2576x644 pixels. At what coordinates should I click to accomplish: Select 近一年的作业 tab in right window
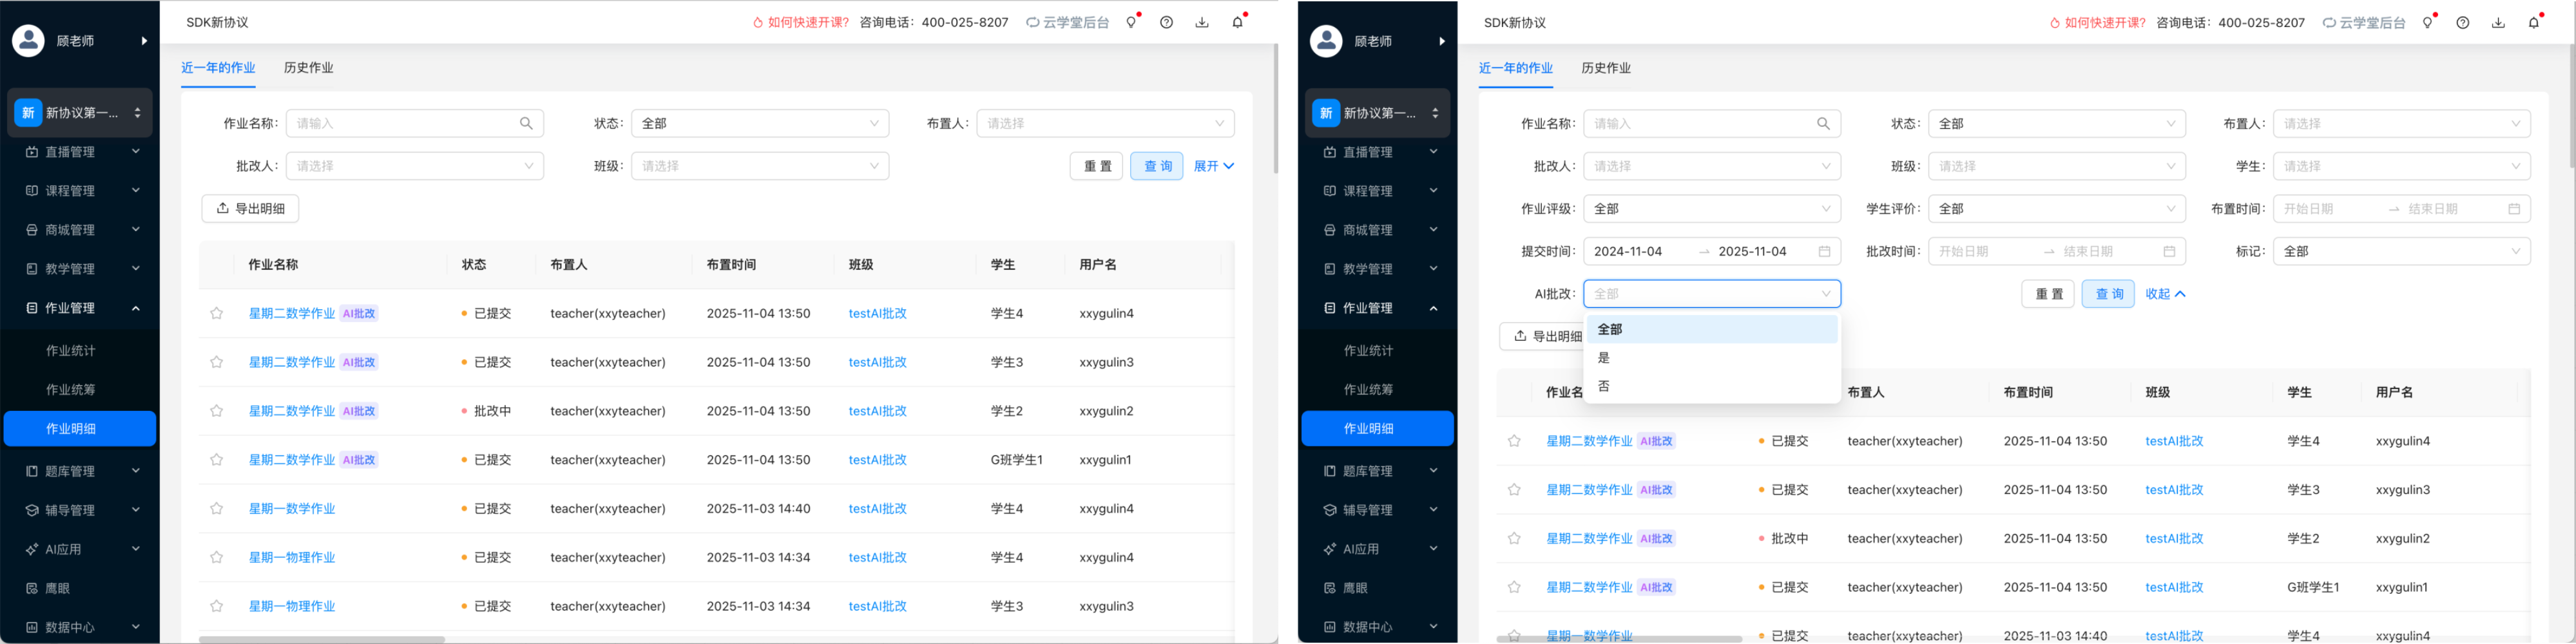1515,68
